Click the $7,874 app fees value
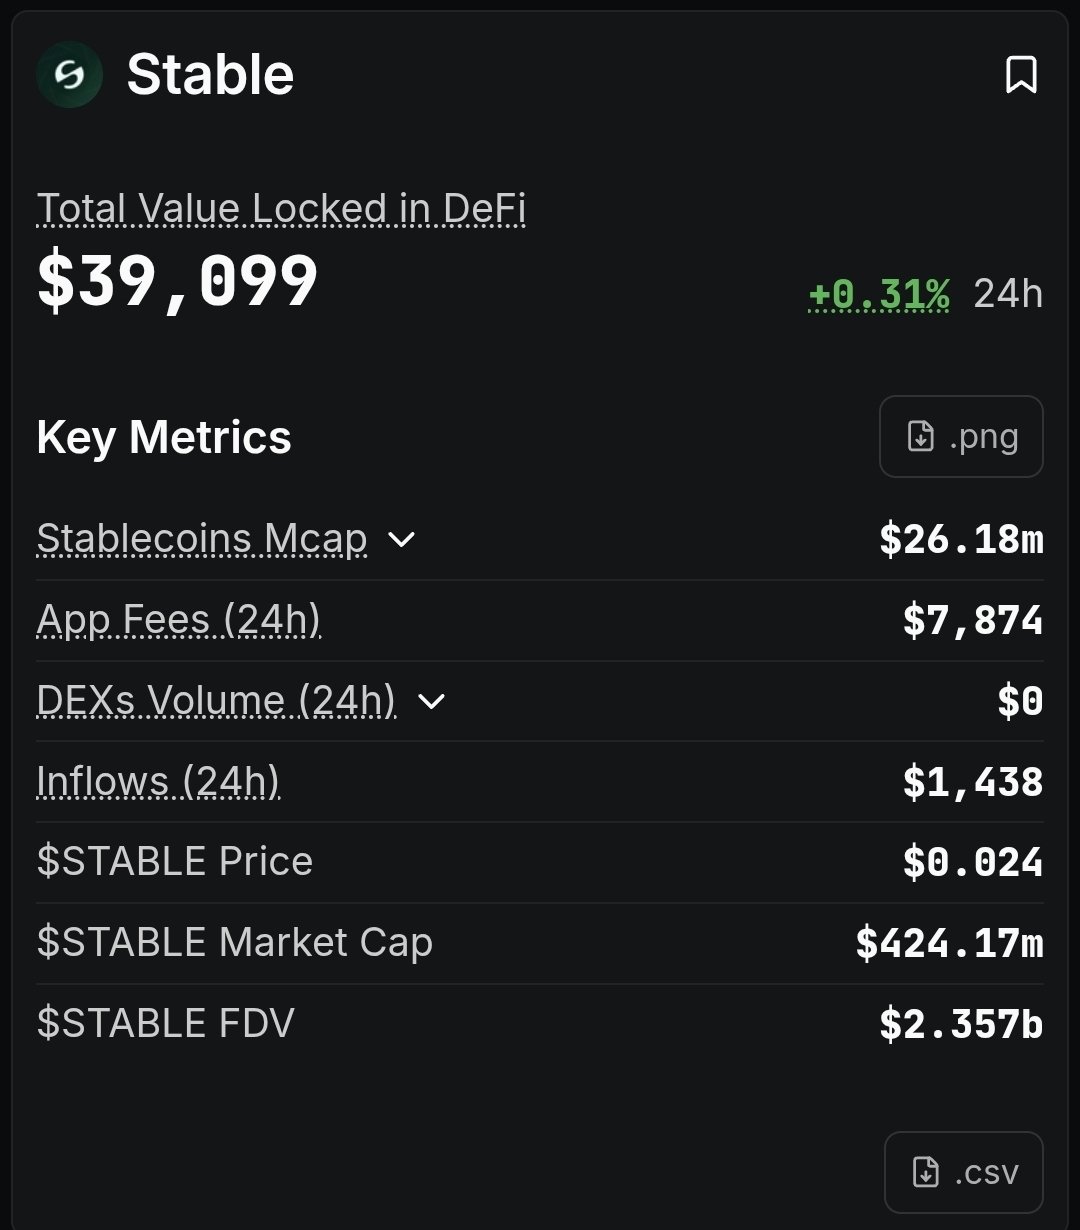The height and width of the screenshot is (1230, 1080). (972, 621)
